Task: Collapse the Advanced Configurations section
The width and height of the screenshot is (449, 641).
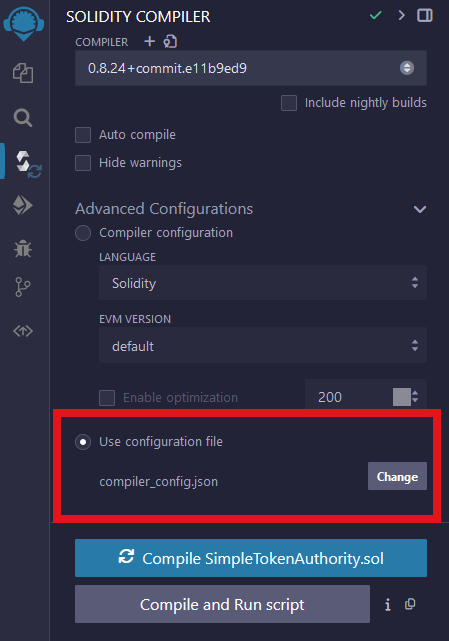Action: tap(420, 209)
